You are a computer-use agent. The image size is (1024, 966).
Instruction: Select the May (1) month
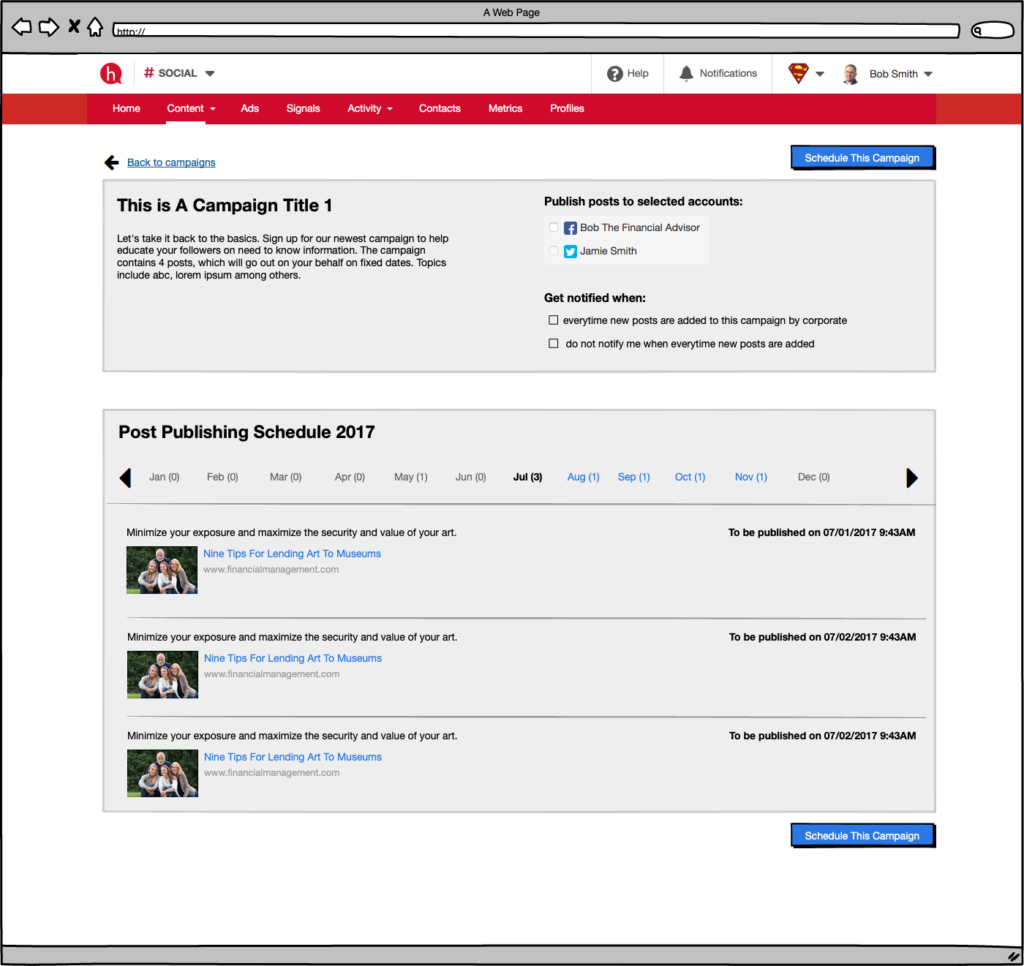point(411,477)
